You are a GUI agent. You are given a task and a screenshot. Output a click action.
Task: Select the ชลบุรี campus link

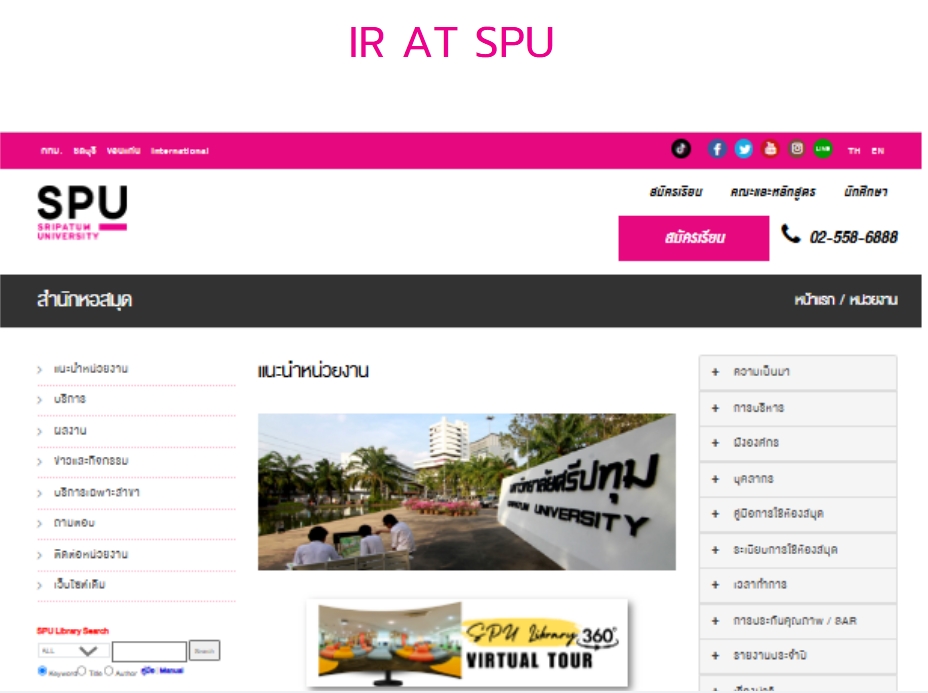point(85,150)
